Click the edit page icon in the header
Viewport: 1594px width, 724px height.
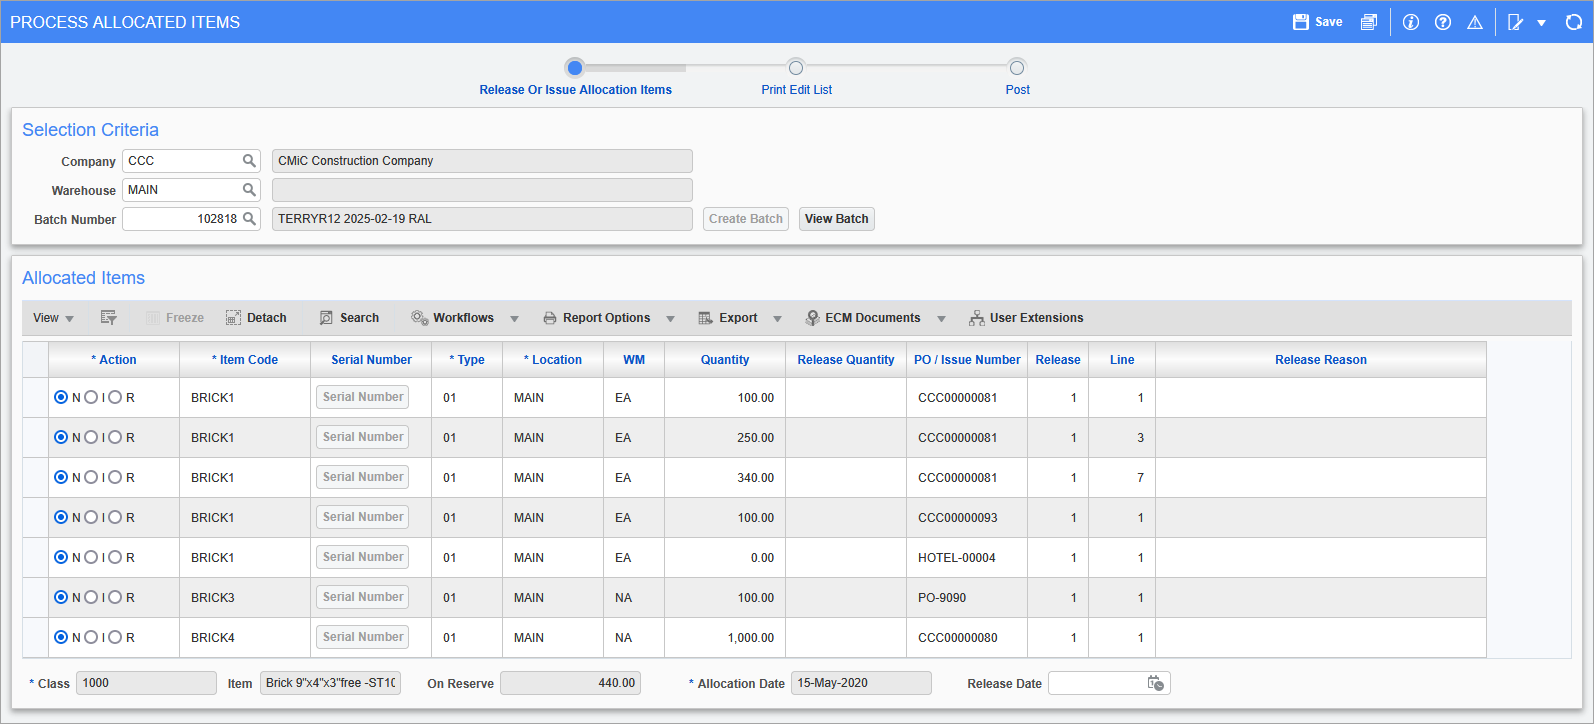1516,22
